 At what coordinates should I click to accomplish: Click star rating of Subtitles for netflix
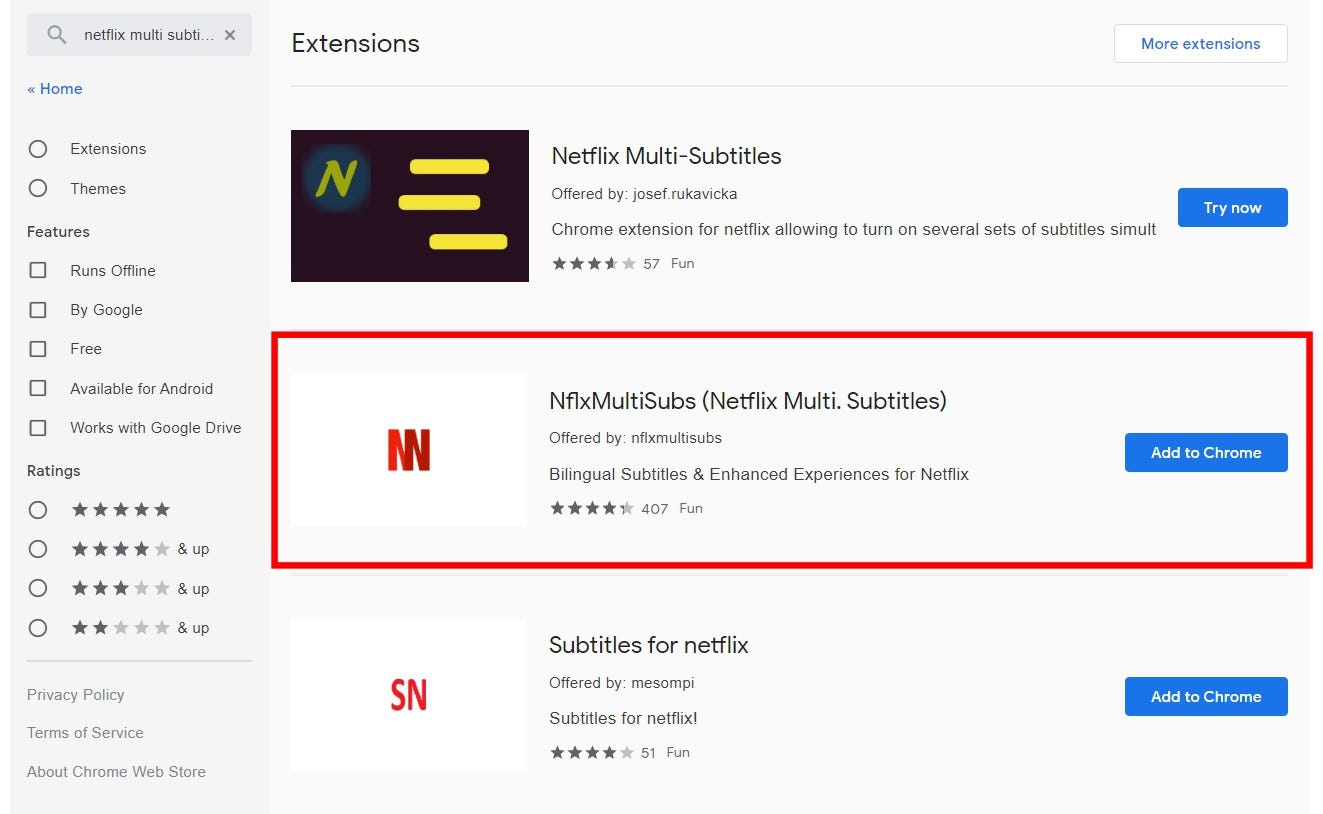pos(592,752)
